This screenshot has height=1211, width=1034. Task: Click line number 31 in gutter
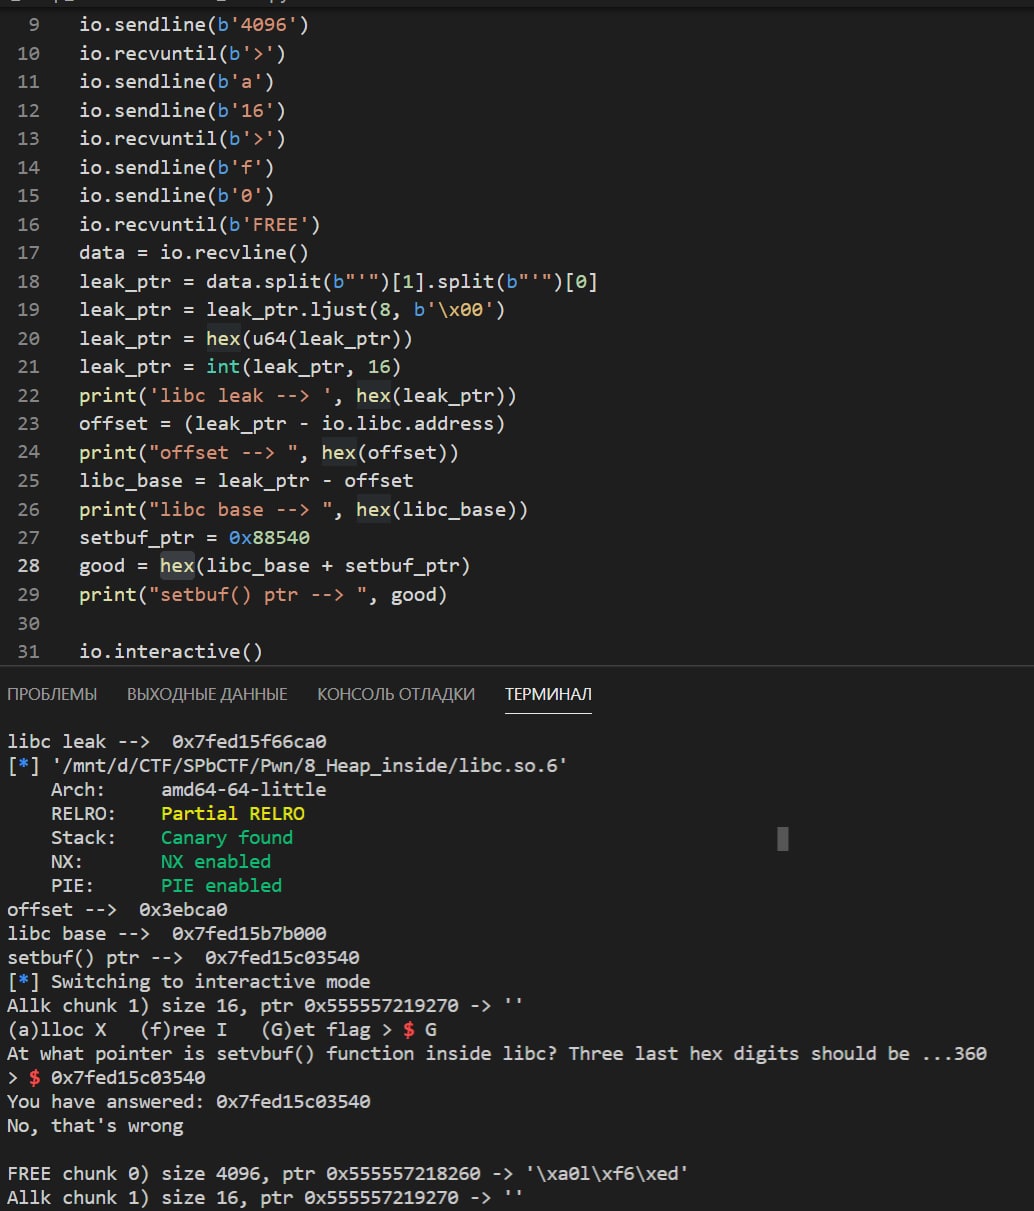(28, 652)
